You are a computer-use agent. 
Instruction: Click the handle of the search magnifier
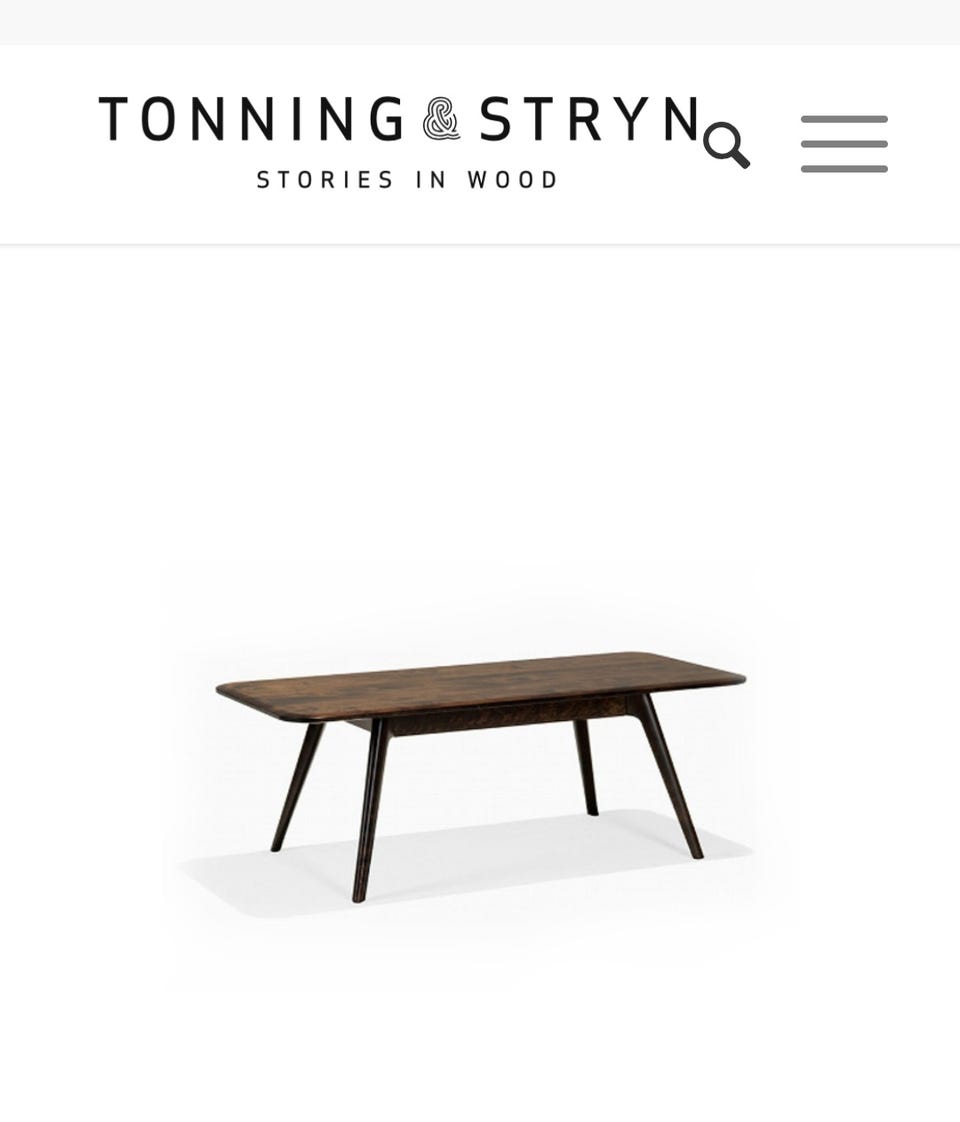738,157
